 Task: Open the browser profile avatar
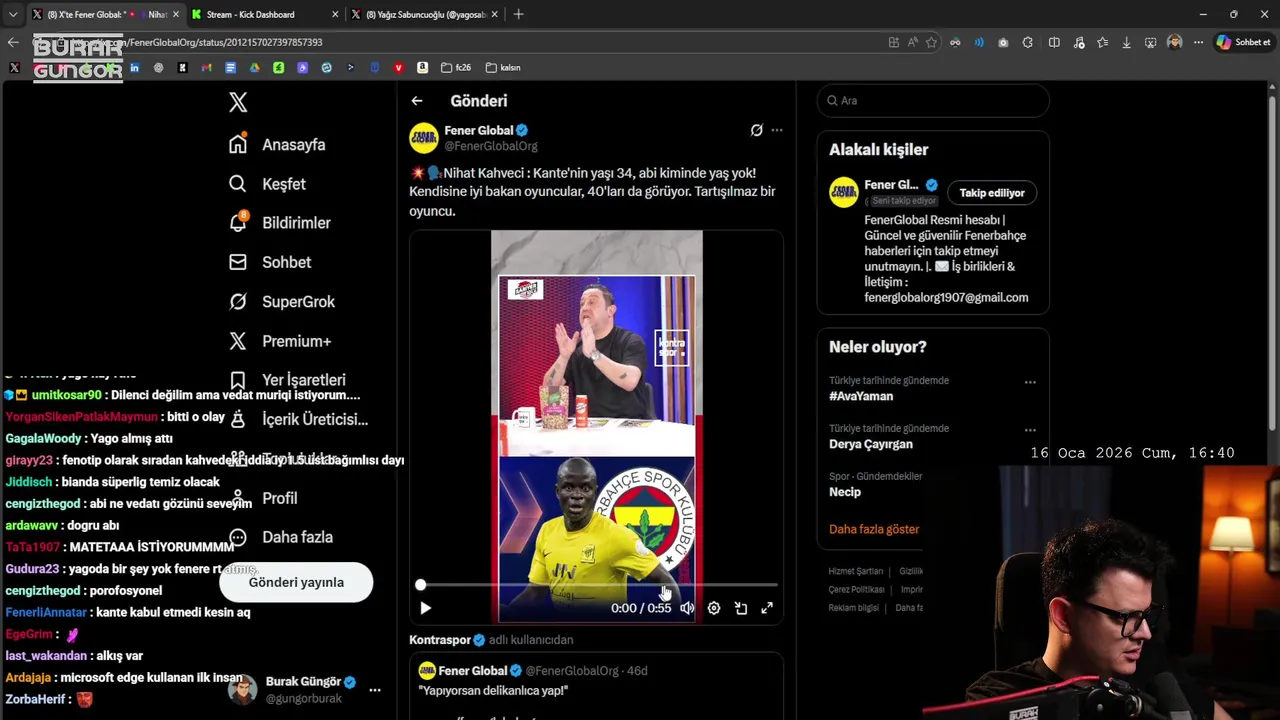pyautogui.click(x=1174, y=42)
